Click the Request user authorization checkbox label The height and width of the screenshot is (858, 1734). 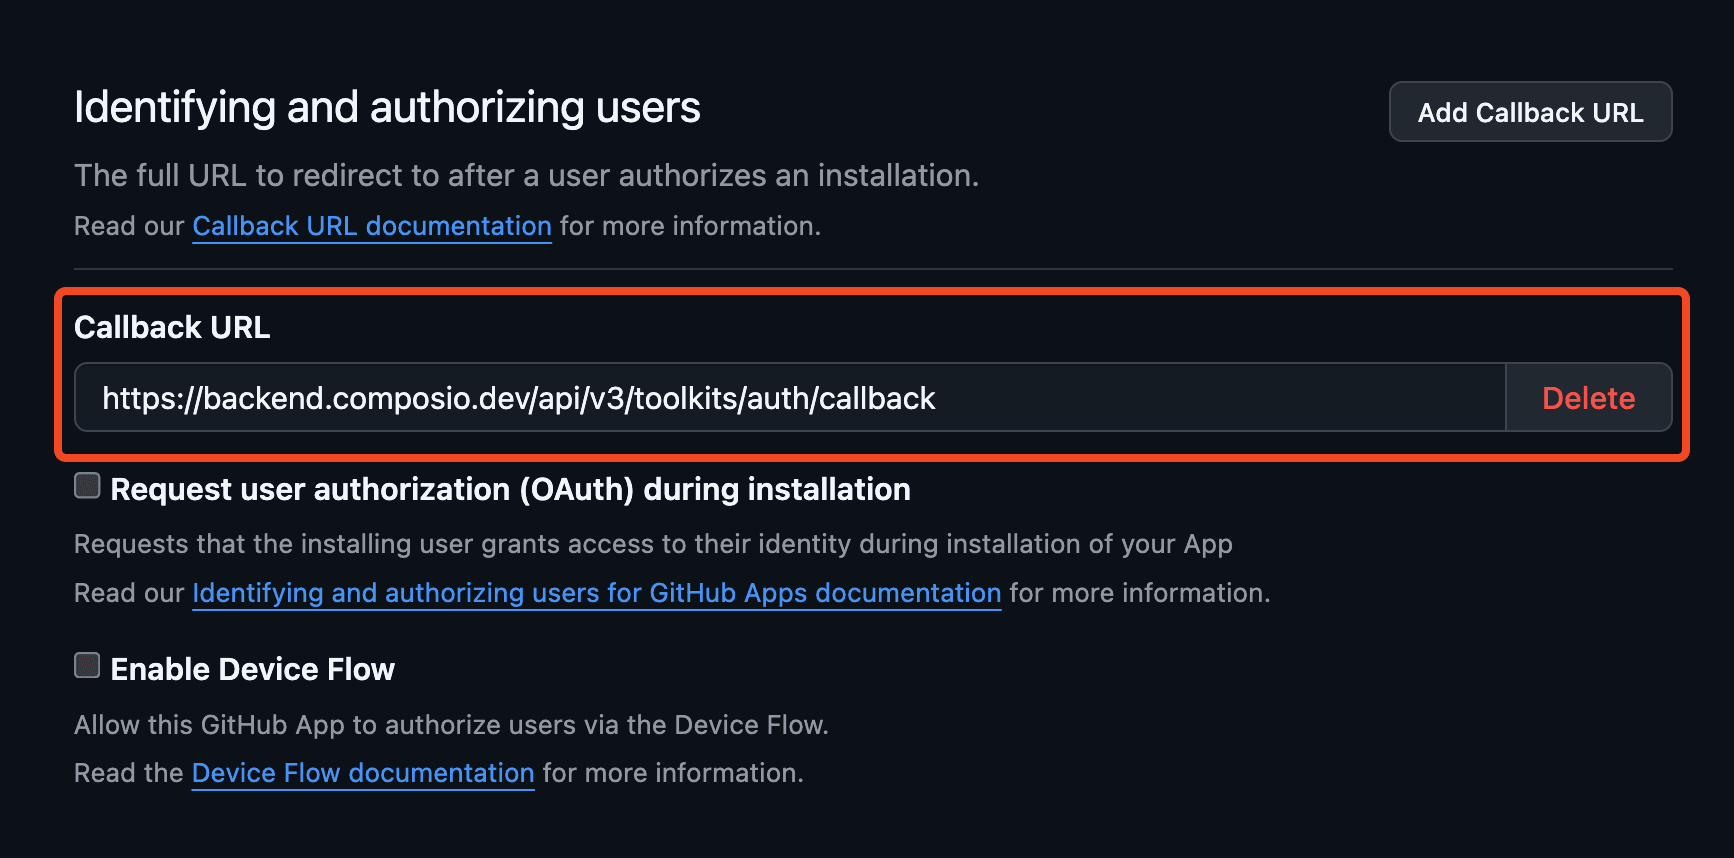click(x=510, y=489)
